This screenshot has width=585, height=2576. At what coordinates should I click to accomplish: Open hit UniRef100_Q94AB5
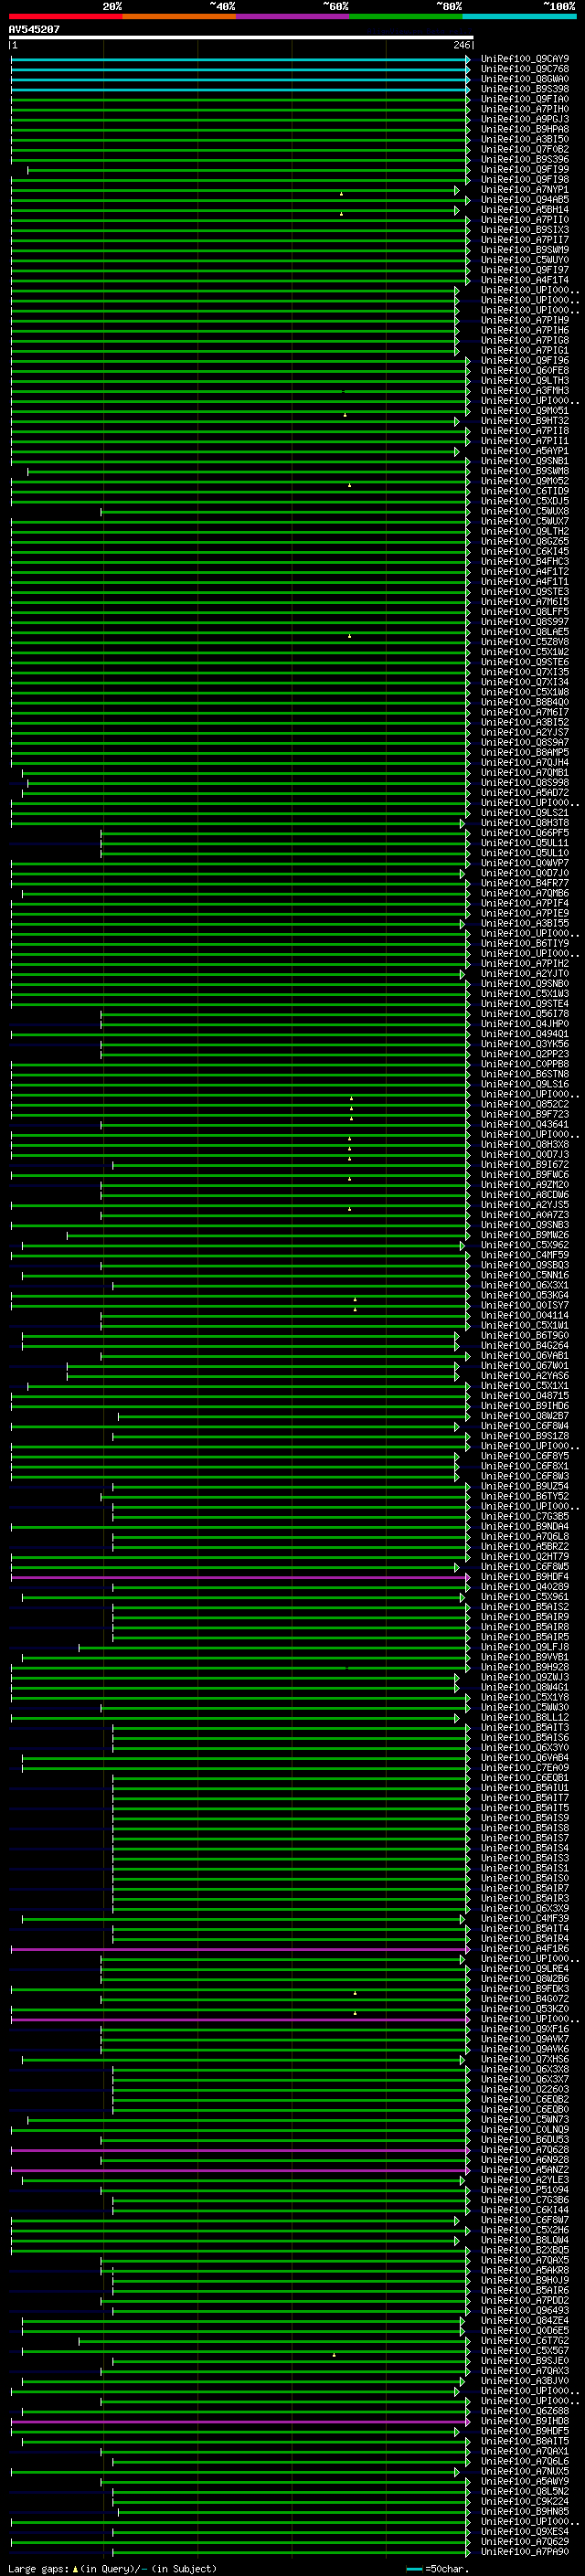click(x=524, y=200)
